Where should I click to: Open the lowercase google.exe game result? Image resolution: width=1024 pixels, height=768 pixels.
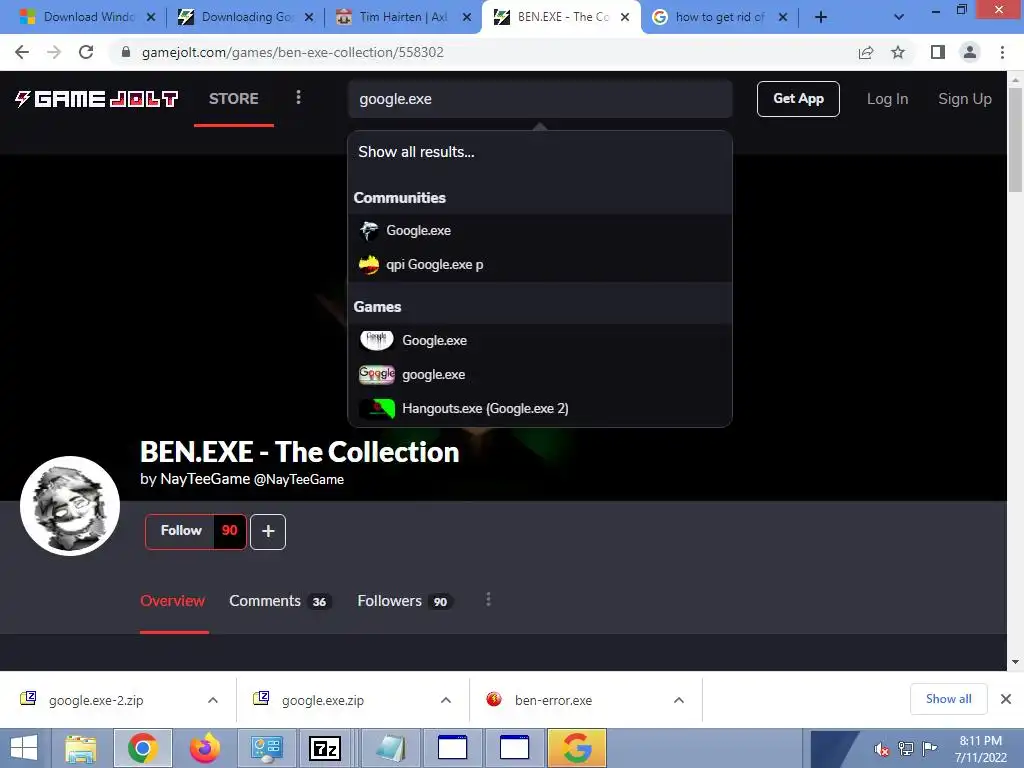pos(539,374)
